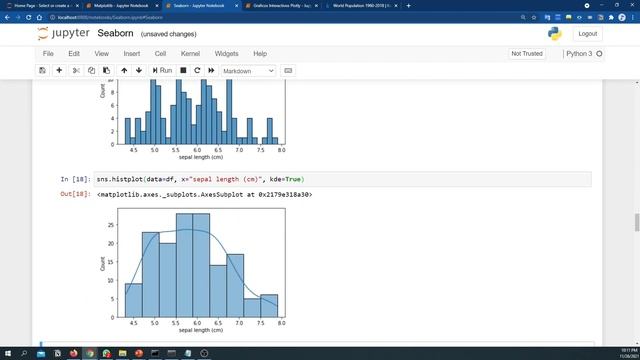Click the Python 3 kernel indicator
This screenshot has width=640, height=360.
(x=584, y=53)
